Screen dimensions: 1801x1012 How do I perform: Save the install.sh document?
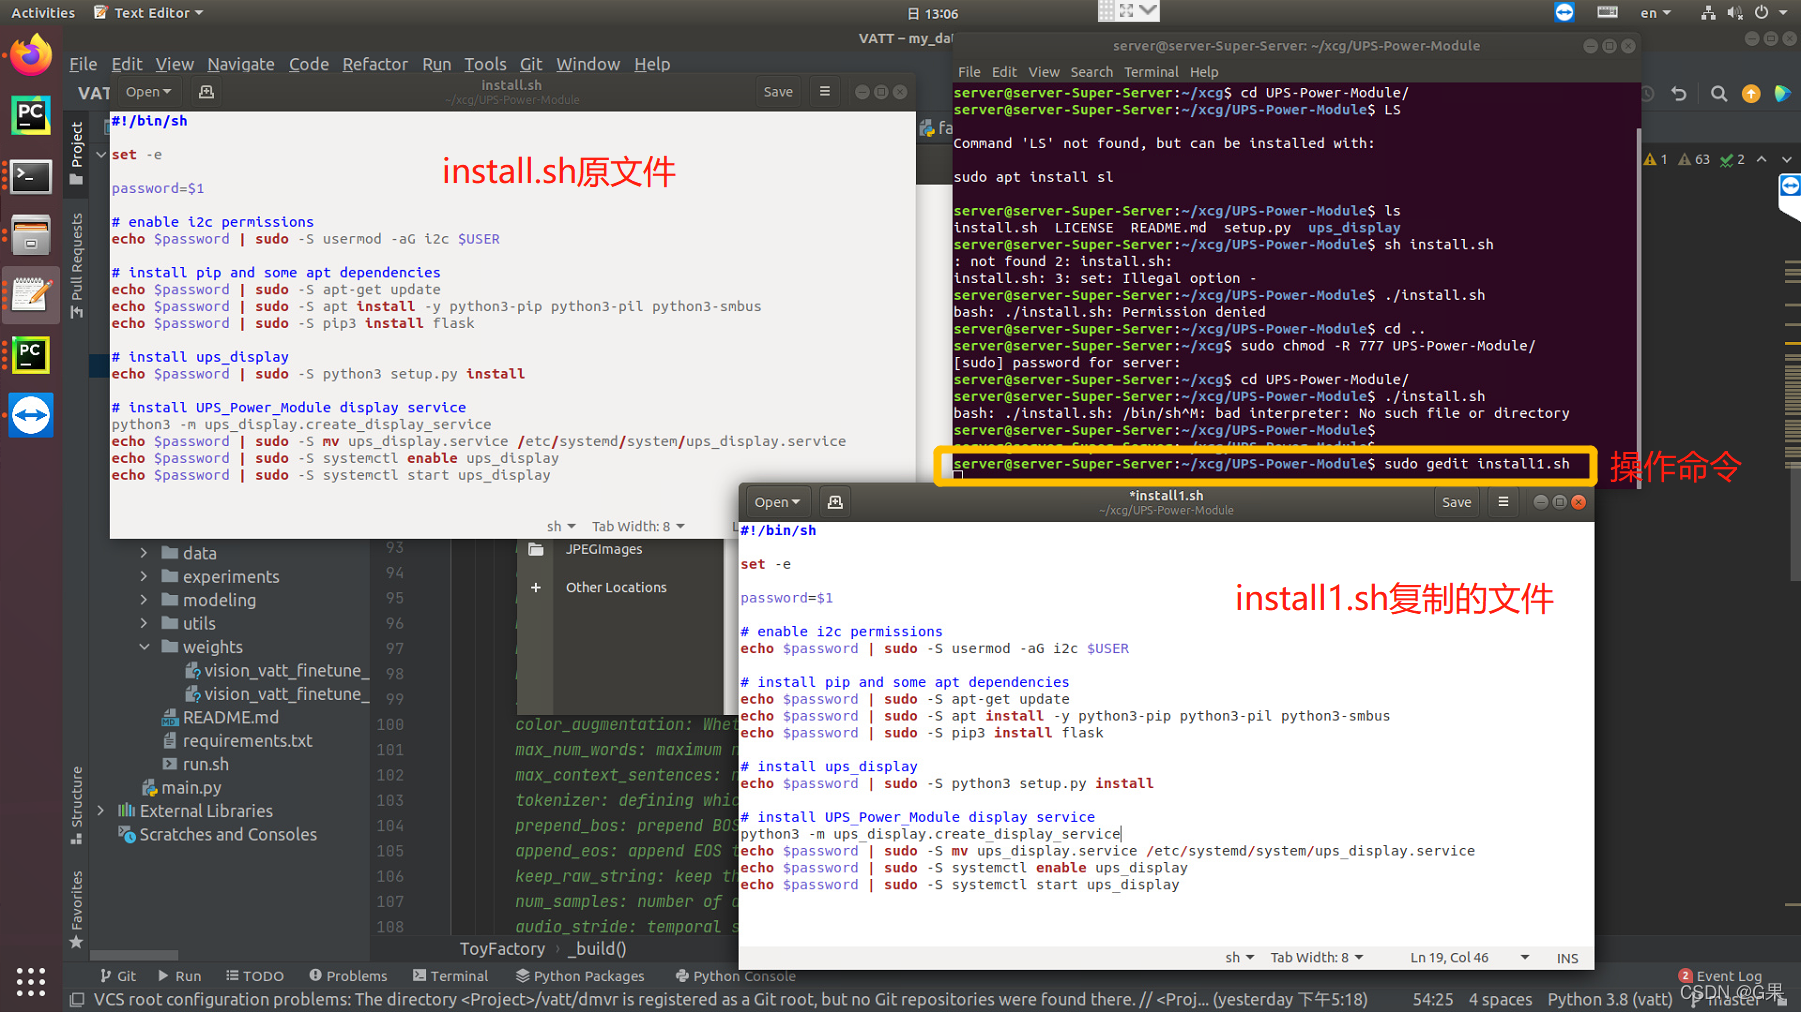click(x=778, y=92)
